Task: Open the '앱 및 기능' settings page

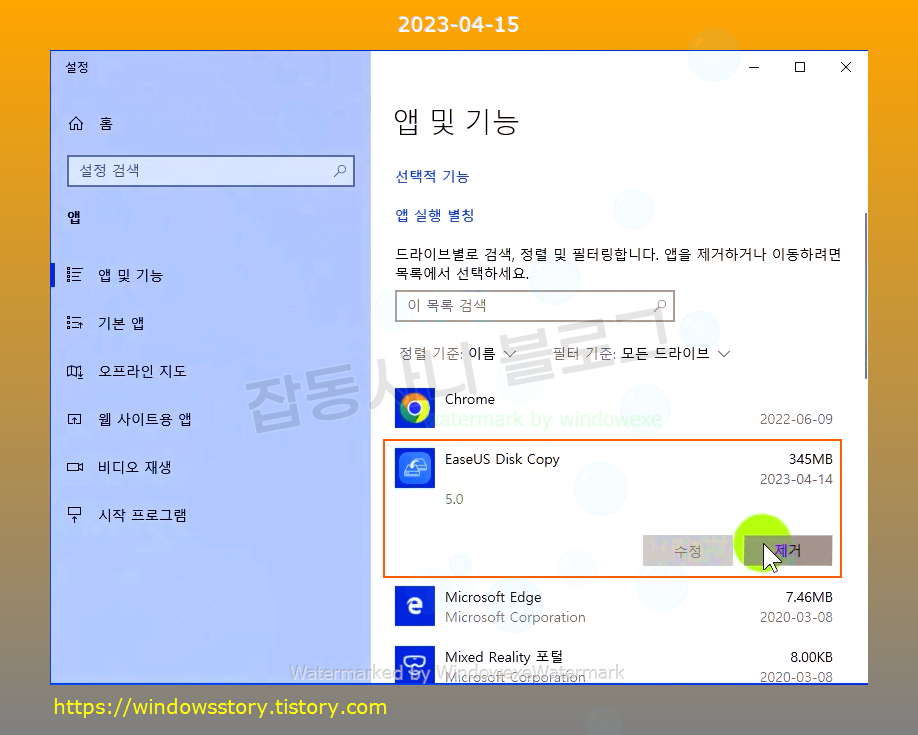Action: click(211, 275)
